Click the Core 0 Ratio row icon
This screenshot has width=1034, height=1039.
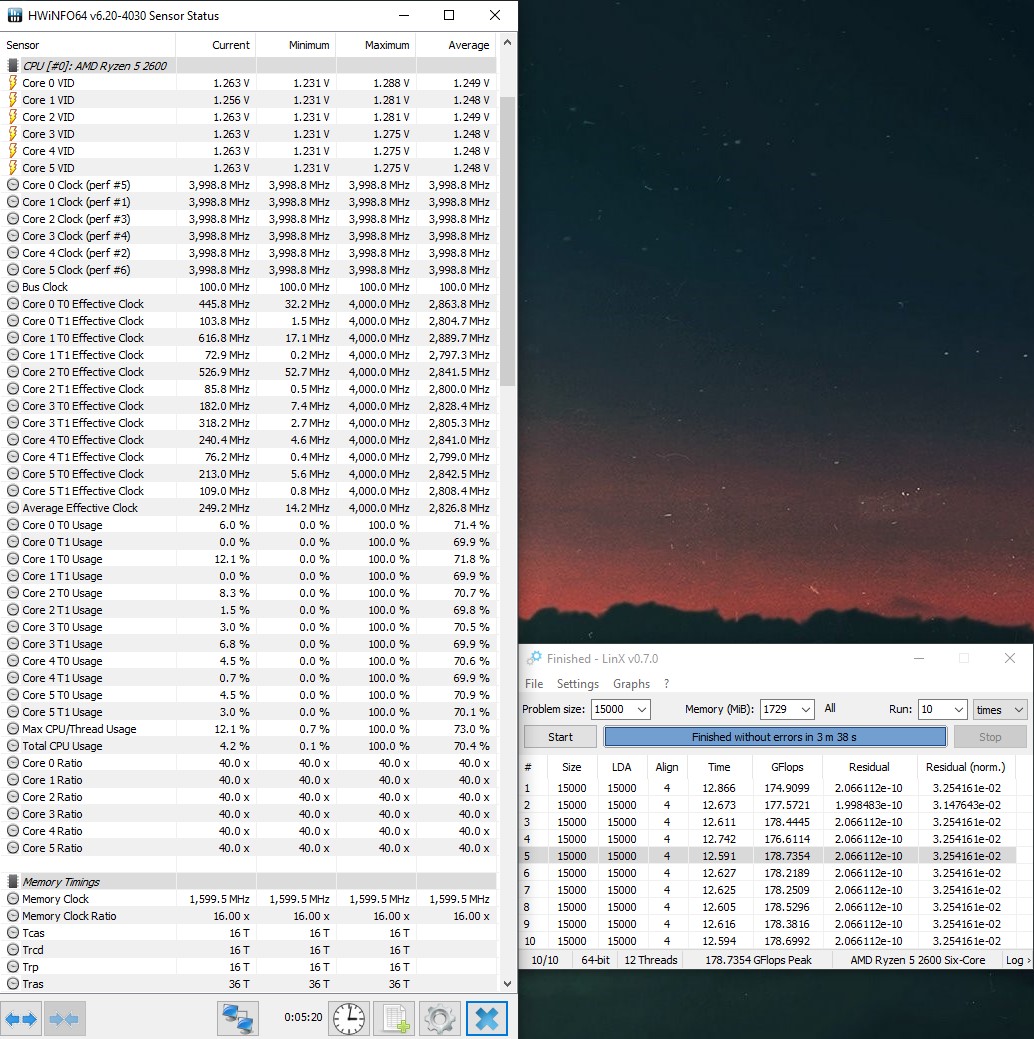[13, 763]
